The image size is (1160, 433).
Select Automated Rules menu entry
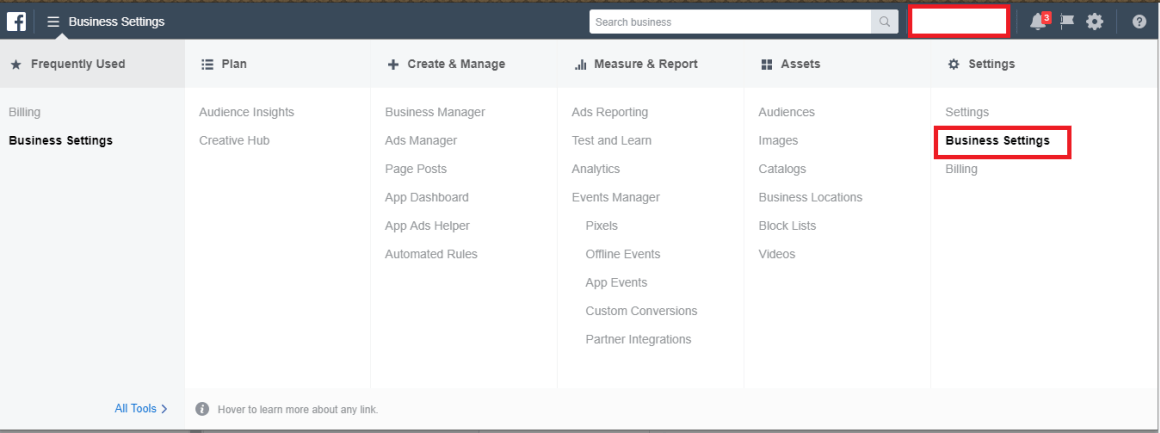[431, 254]
